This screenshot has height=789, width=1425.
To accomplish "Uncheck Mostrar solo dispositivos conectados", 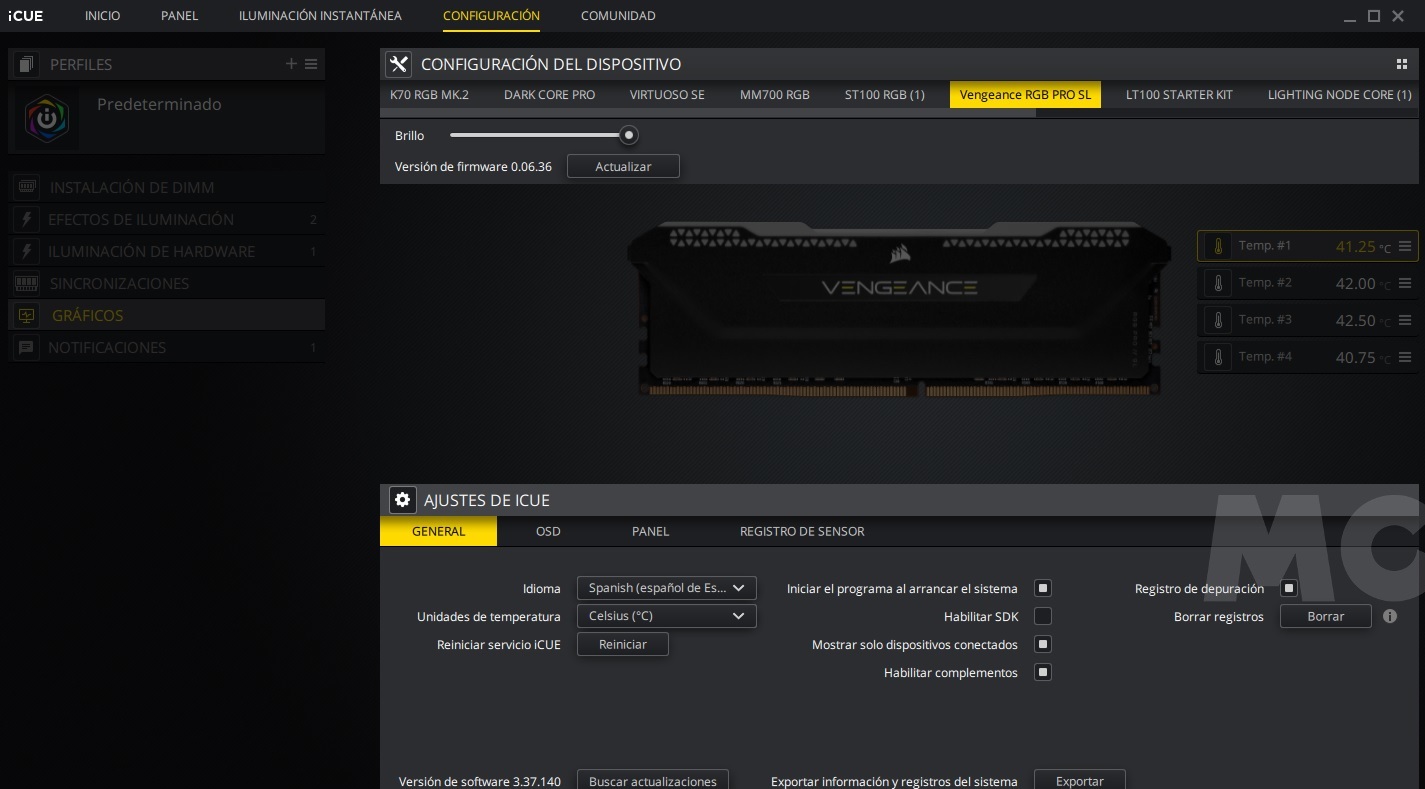I will pyautogui.click(x=1043, y=644).
